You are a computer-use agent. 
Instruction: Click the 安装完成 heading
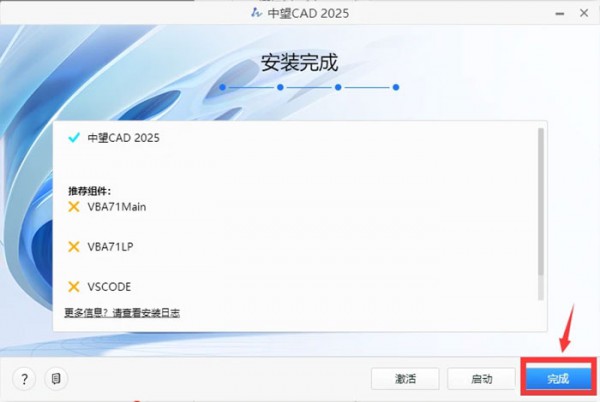pyautogui.click(x=300, y=62)
